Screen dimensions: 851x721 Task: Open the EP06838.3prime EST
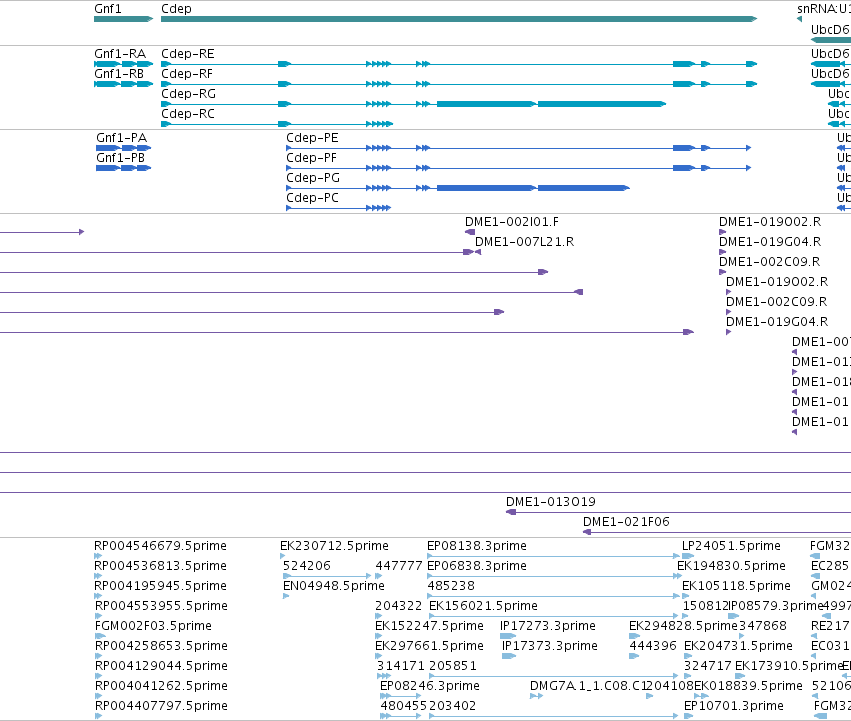click(477, 566)
